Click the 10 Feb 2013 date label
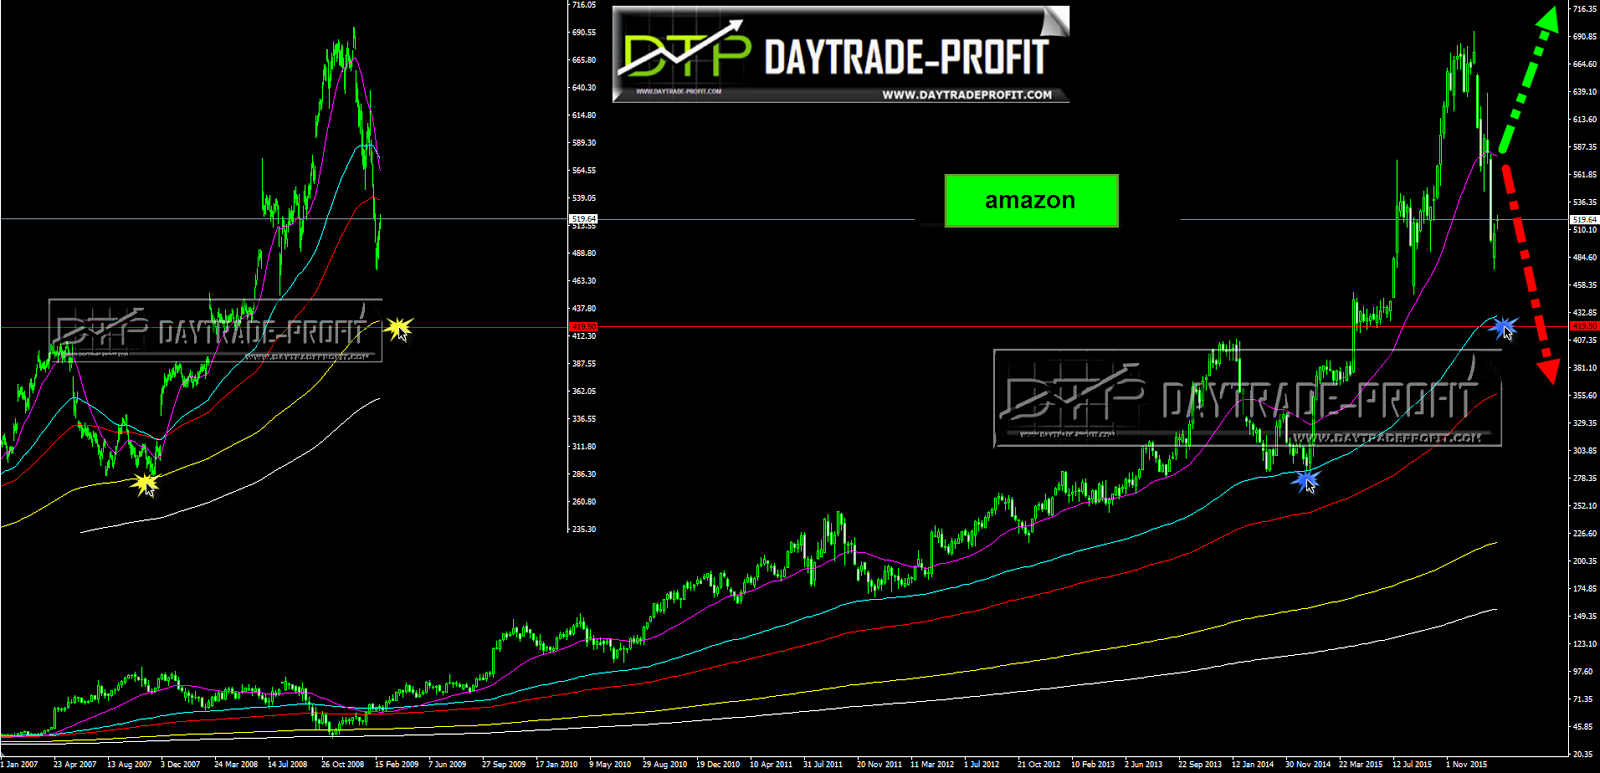Image resolution: width=1600 pixels, height=773 pixels. (1093, 765)
